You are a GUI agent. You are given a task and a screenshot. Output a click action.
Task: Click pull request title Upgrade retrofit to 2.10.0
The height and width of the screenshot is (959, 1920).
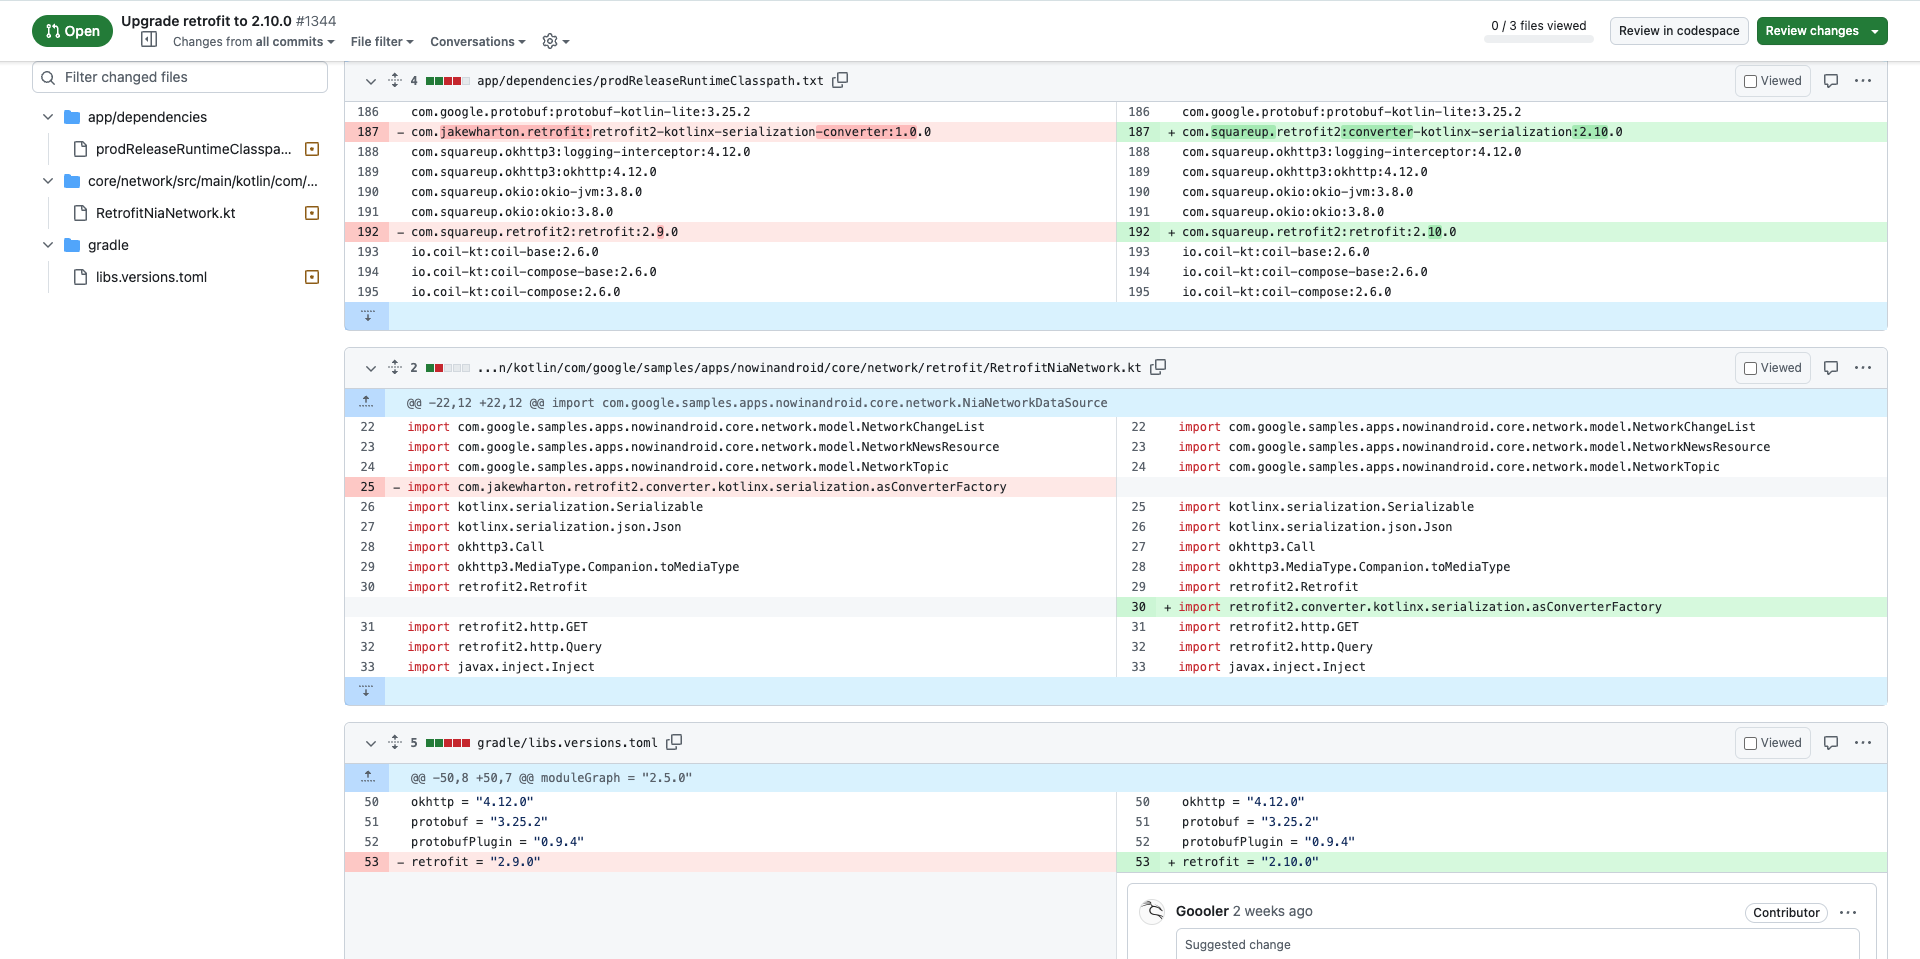[x=207, y=21]
